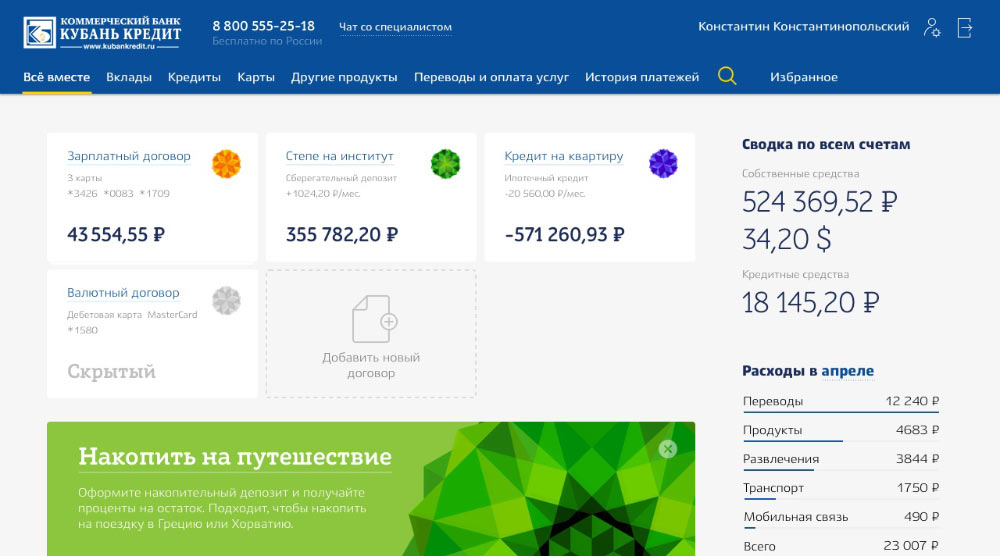The height and width of the screenshot is (556, 1000).
Task: Click the green gem on Степе на институт
Action: (445, 163)
